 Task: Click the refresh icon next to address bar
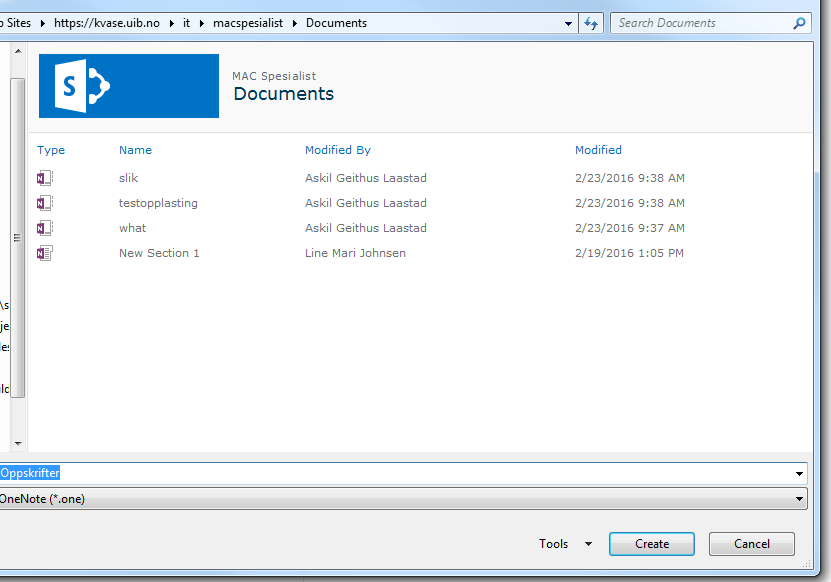pyautogui.click(x=591, y=23)
